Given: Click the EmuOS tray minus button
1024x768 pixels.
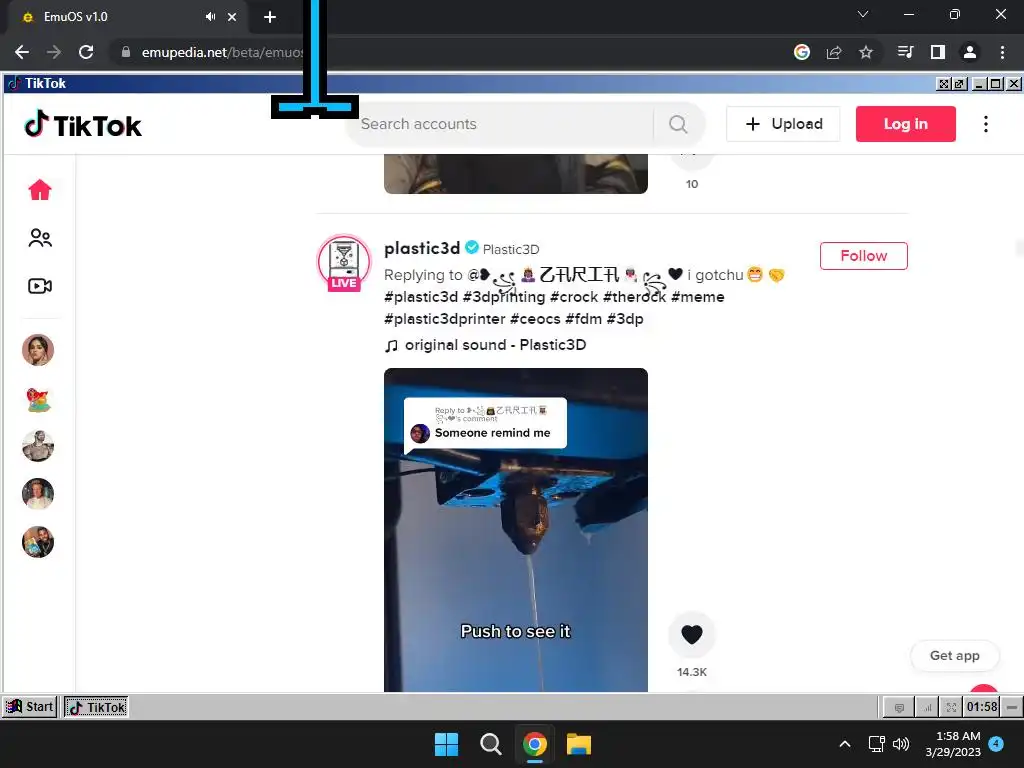Looking at the screenshot, I should coord(1012,707).
